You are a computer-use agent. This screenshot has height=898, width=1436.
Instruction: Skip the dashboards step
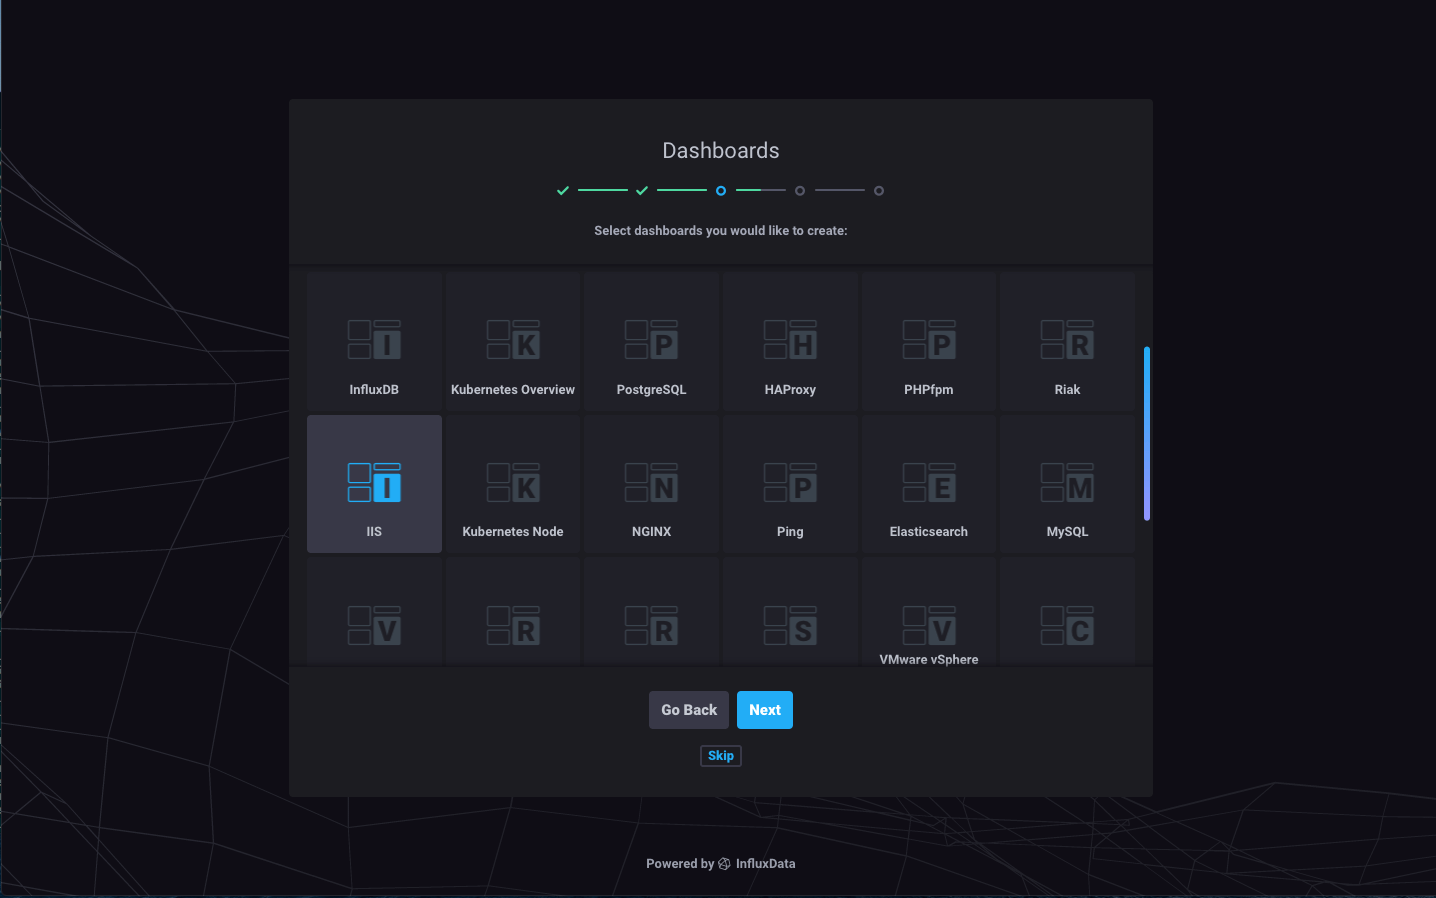pyautogui.click(x=721, y=756)
